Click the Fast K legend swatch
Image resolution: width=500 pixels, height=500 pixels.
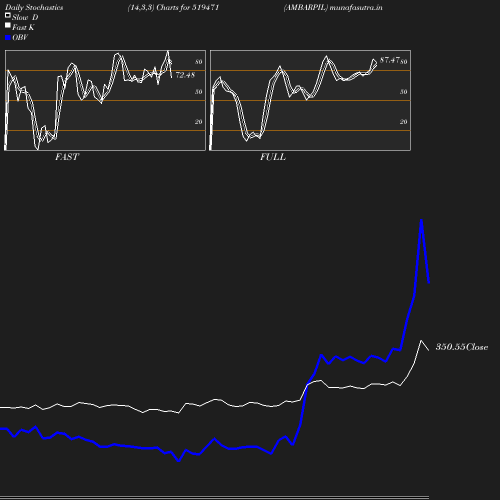pyautogui.click(x=8, y=25)
